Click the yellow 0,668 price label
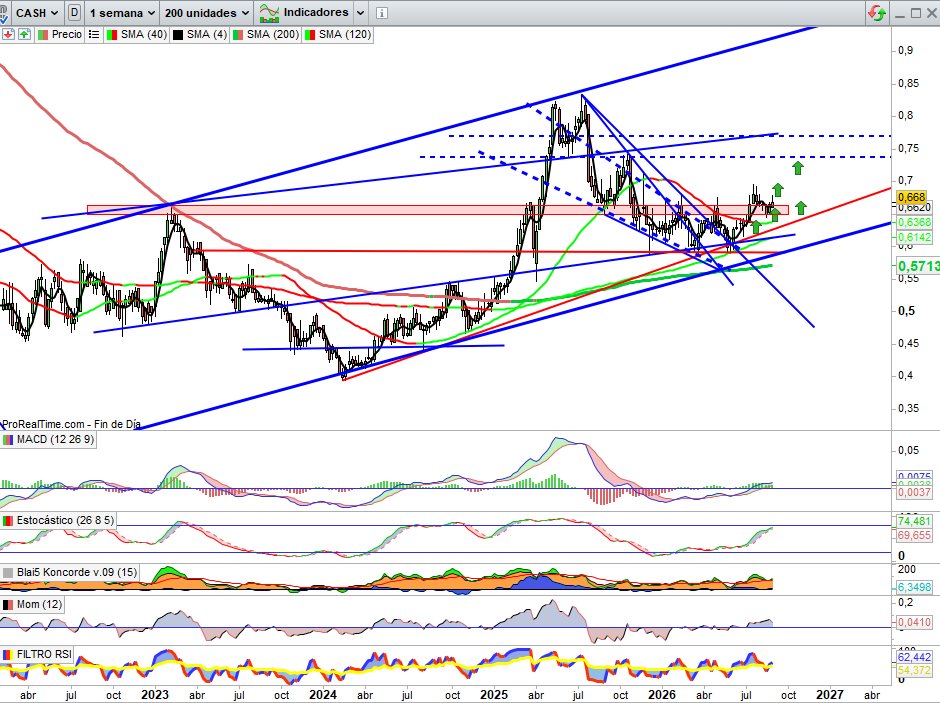The image size is (940, 703). coord(912,197)
